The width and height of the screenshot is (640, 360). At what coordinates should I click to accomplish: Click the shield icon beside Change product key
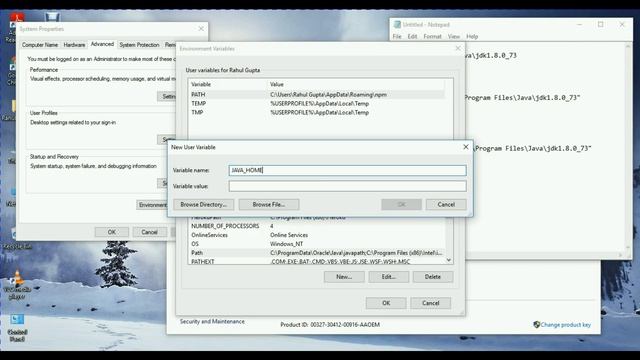536,324
